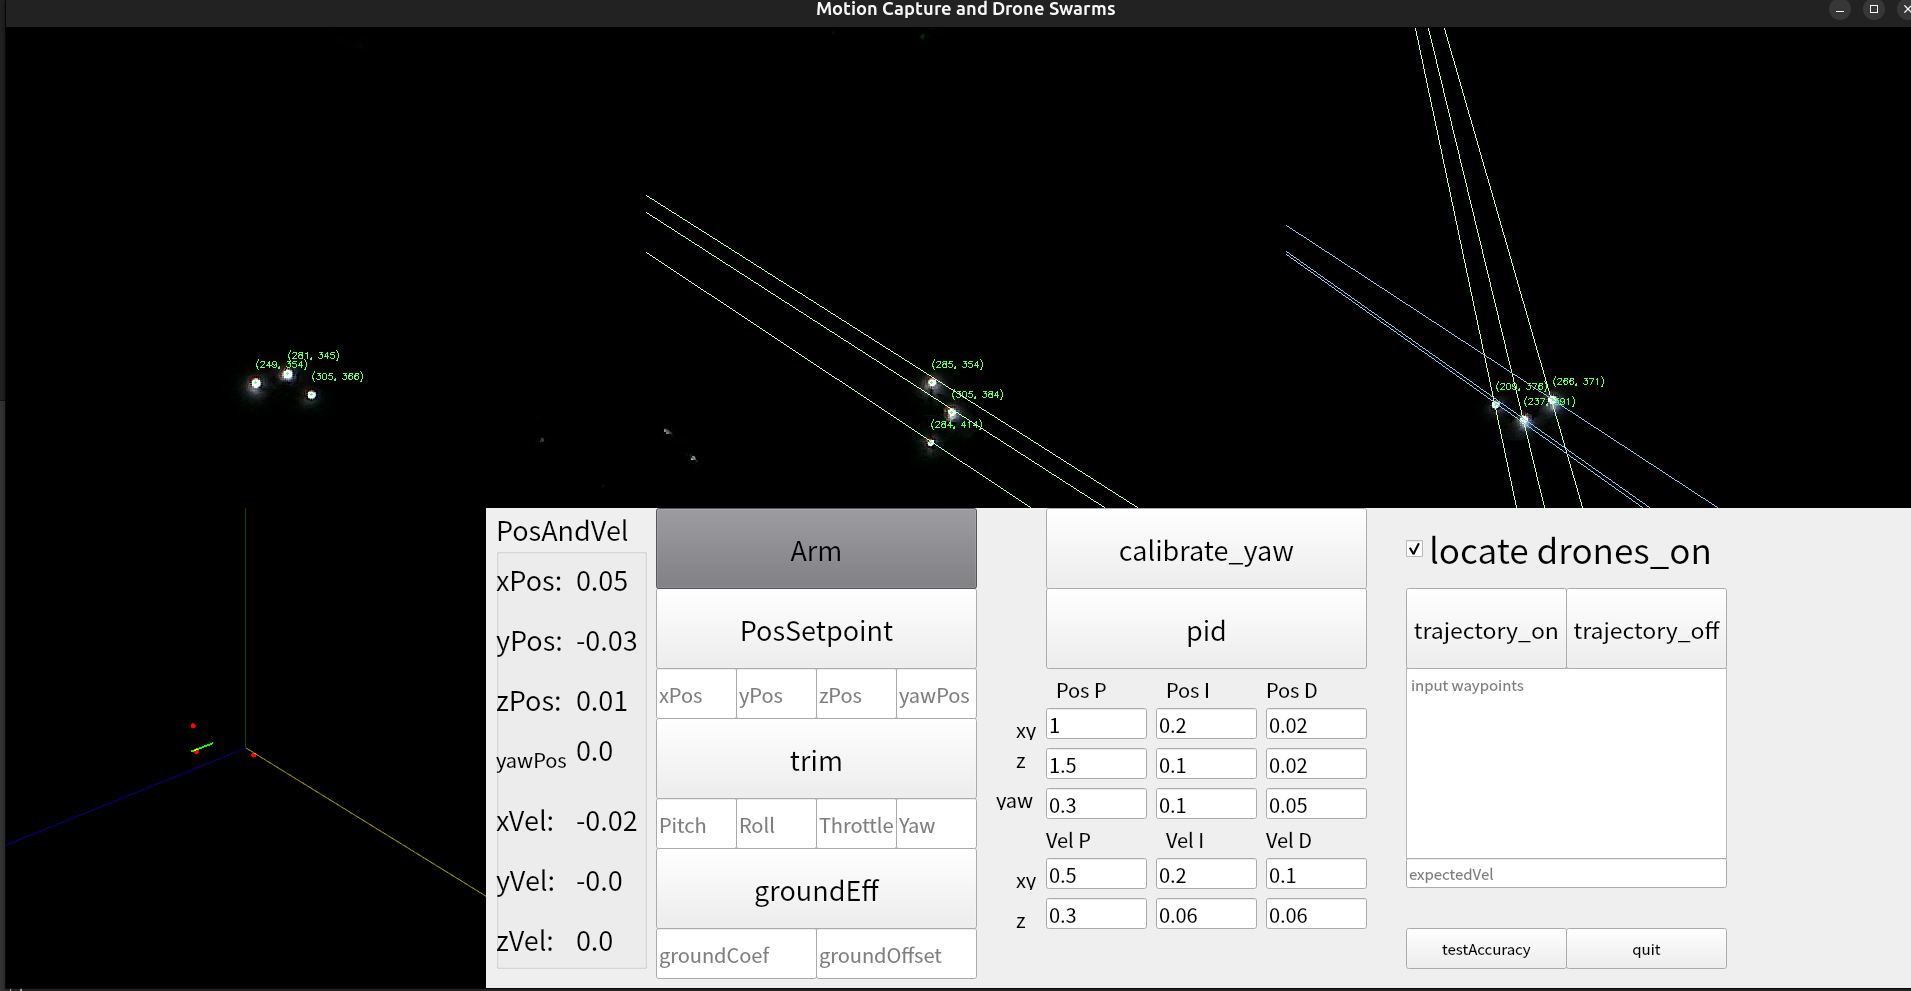Click the calibrate_yaw button

click(1205, 550)
